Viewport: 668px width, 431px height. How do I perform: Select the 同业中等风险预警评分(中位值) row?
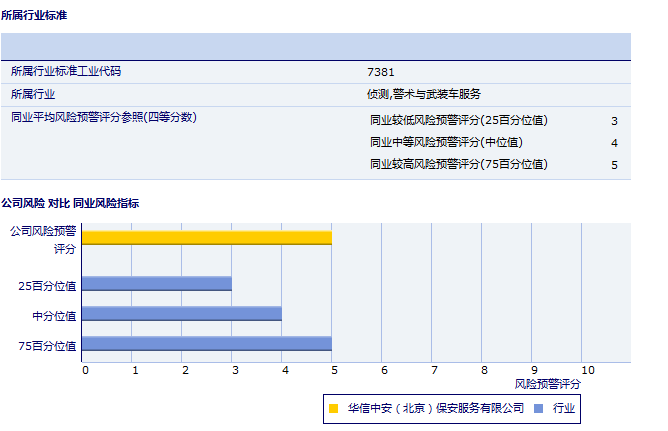(446, 142)
